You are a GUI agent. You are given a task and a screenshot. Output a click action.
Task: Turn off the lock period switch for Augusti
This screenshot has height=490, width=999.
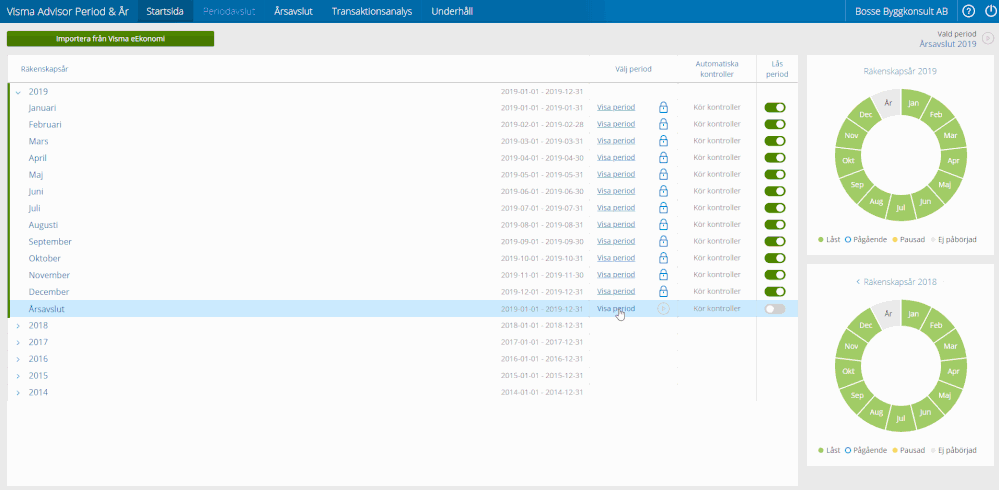point(775,225)
